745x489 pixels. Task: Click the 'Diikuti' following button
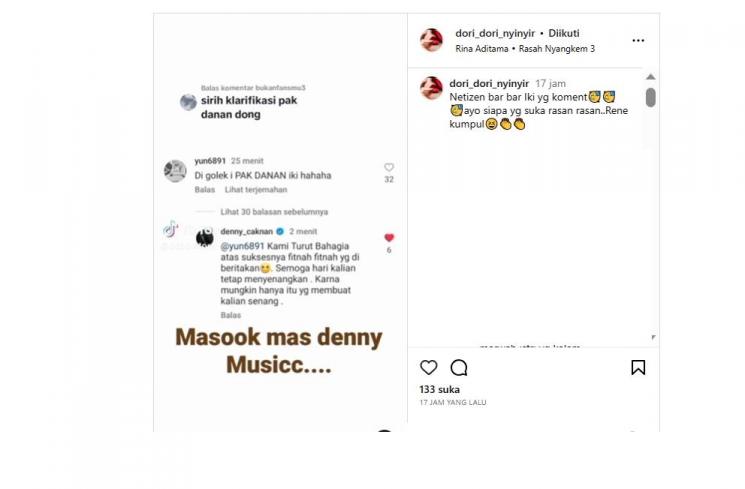(x=564, y=33)
